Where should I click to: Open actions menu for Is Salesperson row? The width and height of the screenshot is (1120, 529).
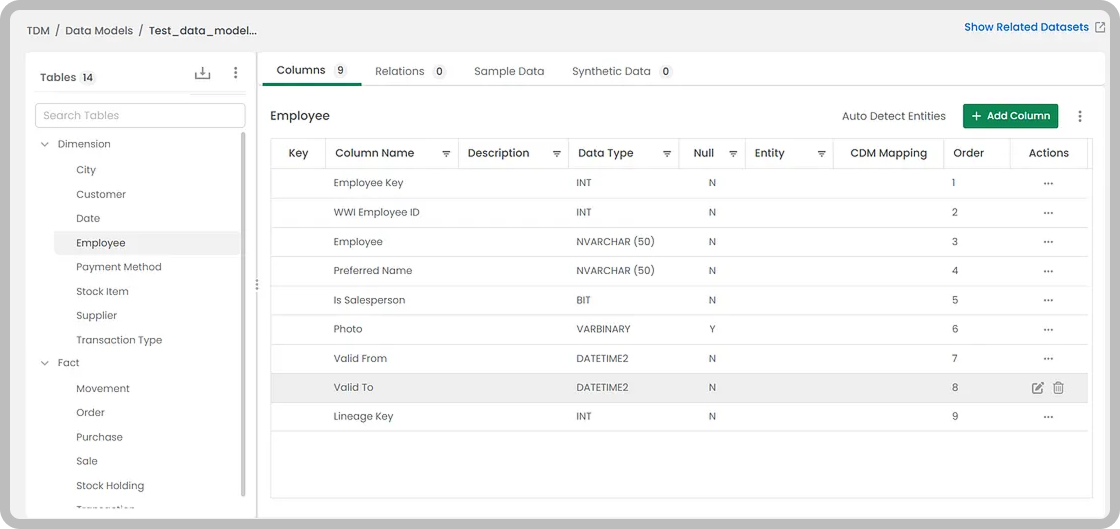(1048, 301)
